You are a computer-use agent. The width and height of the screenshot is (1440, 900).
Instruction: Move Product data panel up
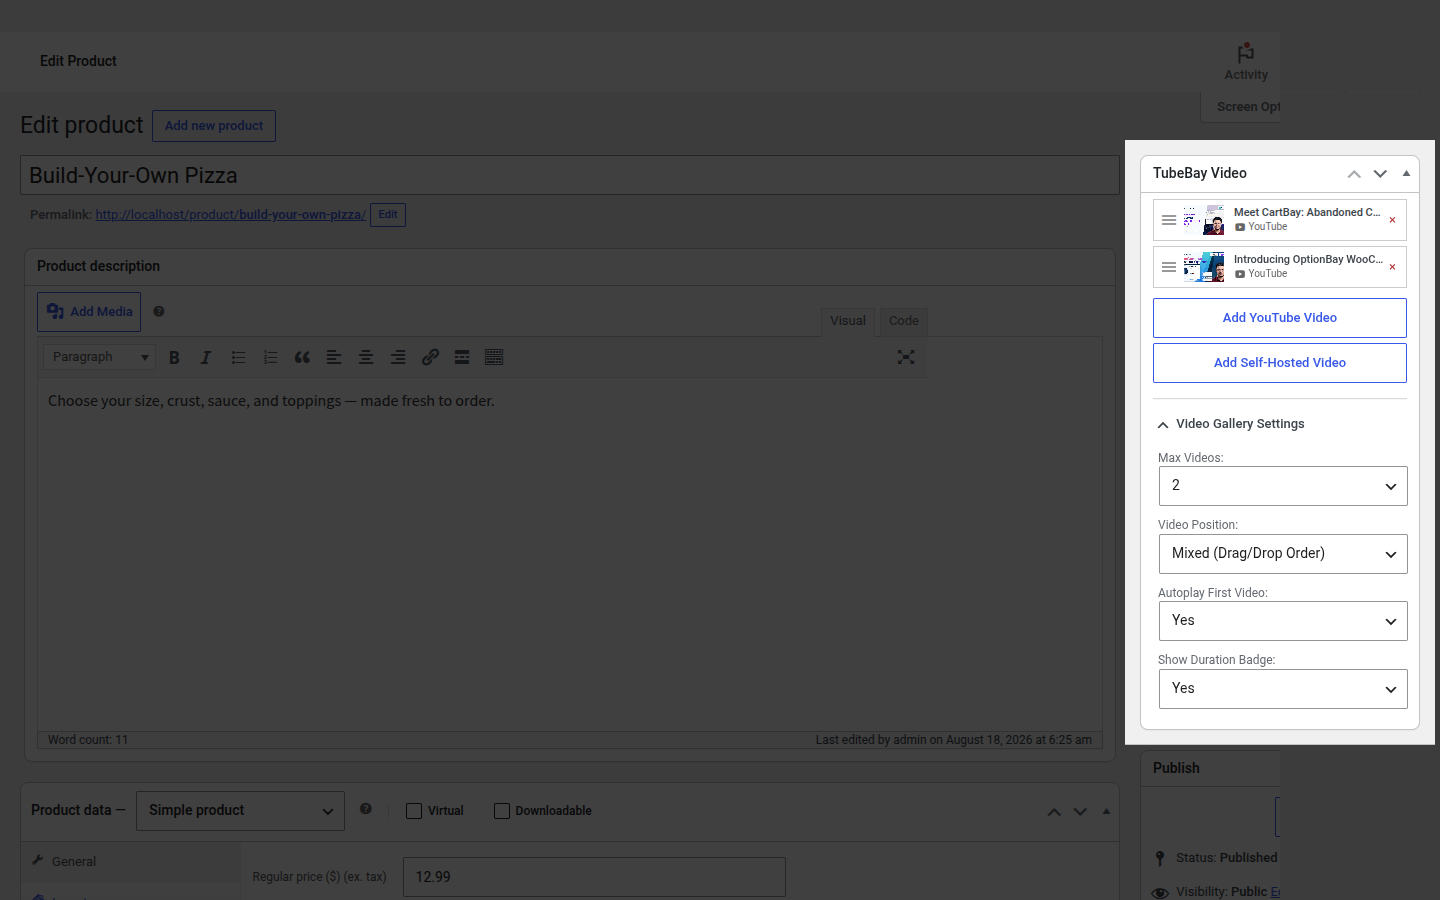click(1054, 812)
